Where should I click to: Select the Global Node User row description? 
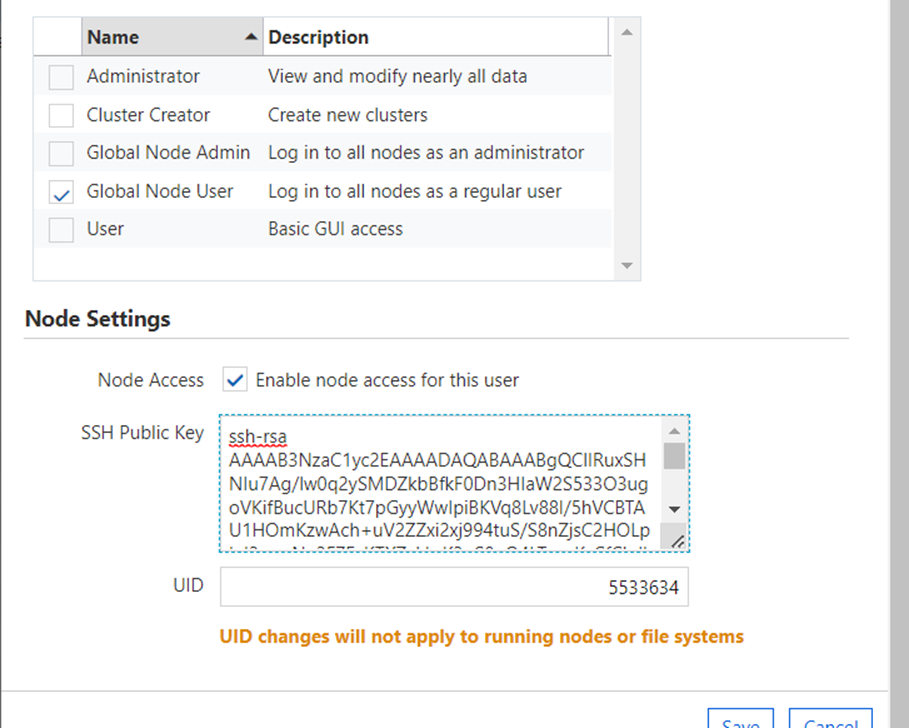click(414, 191)
